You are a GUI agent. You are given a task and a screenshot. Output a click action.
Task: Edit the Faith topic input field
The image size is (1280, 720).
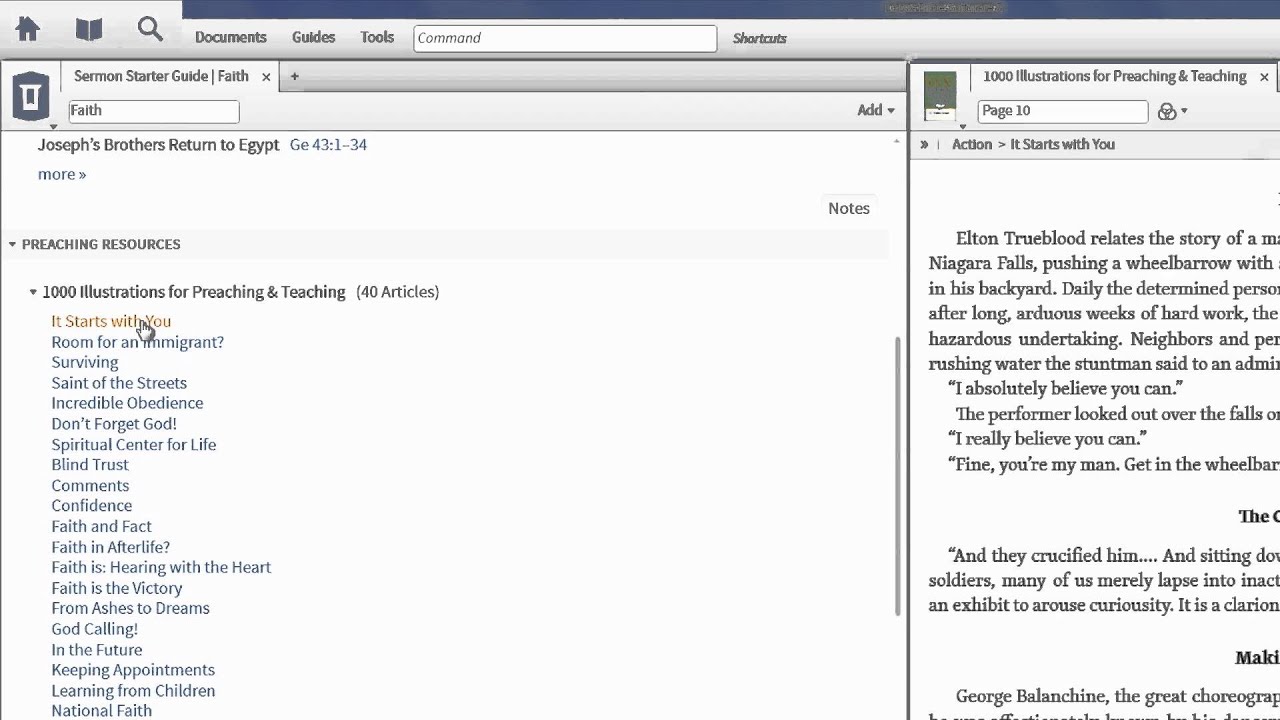154,111
